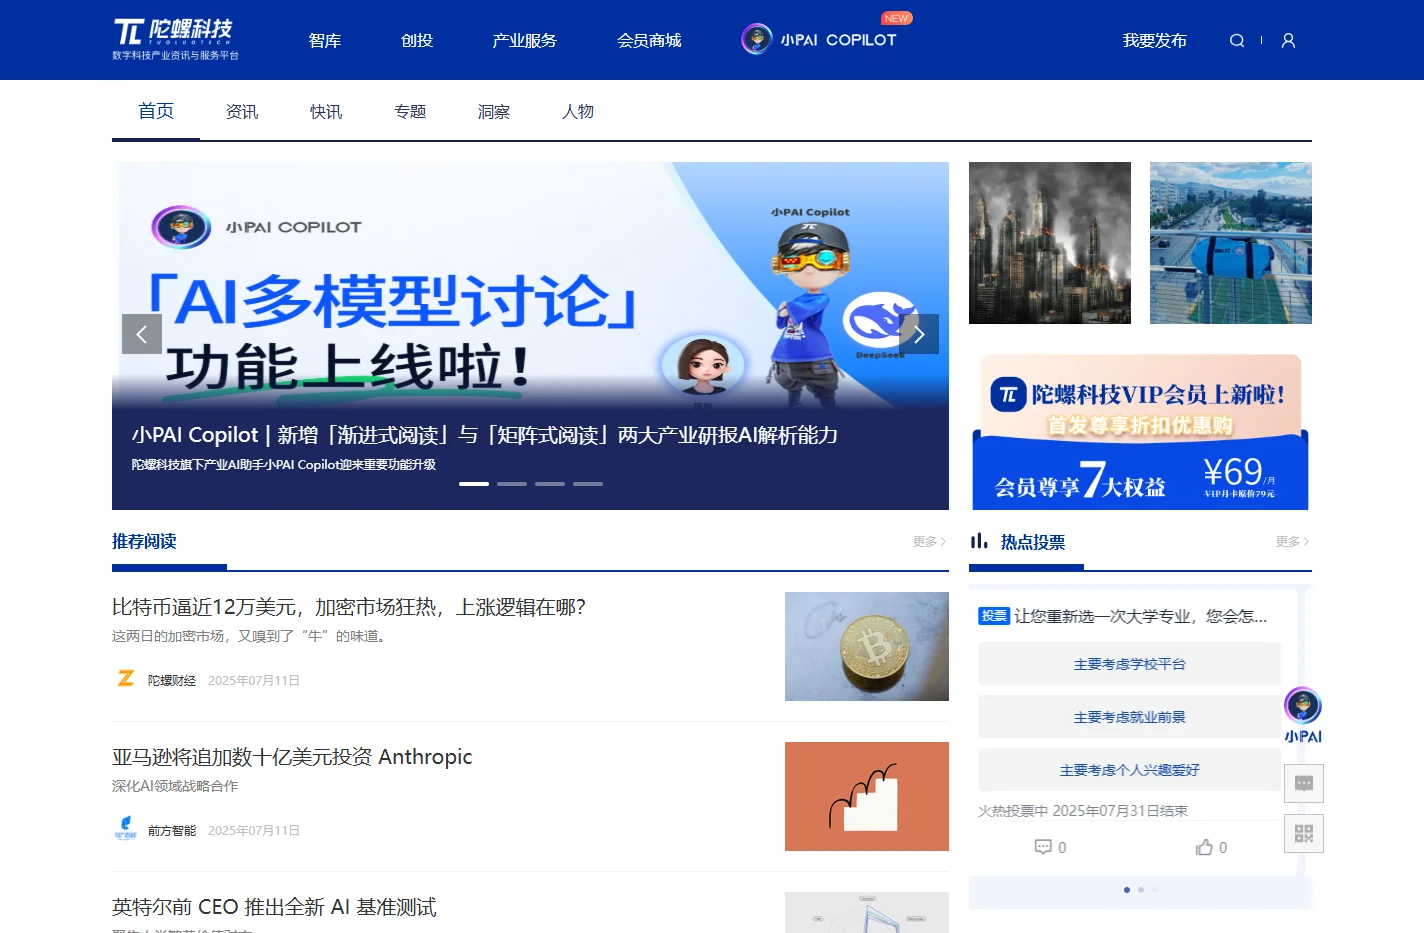Select the fourth carousel indicator dash

(x=588, y=484)
